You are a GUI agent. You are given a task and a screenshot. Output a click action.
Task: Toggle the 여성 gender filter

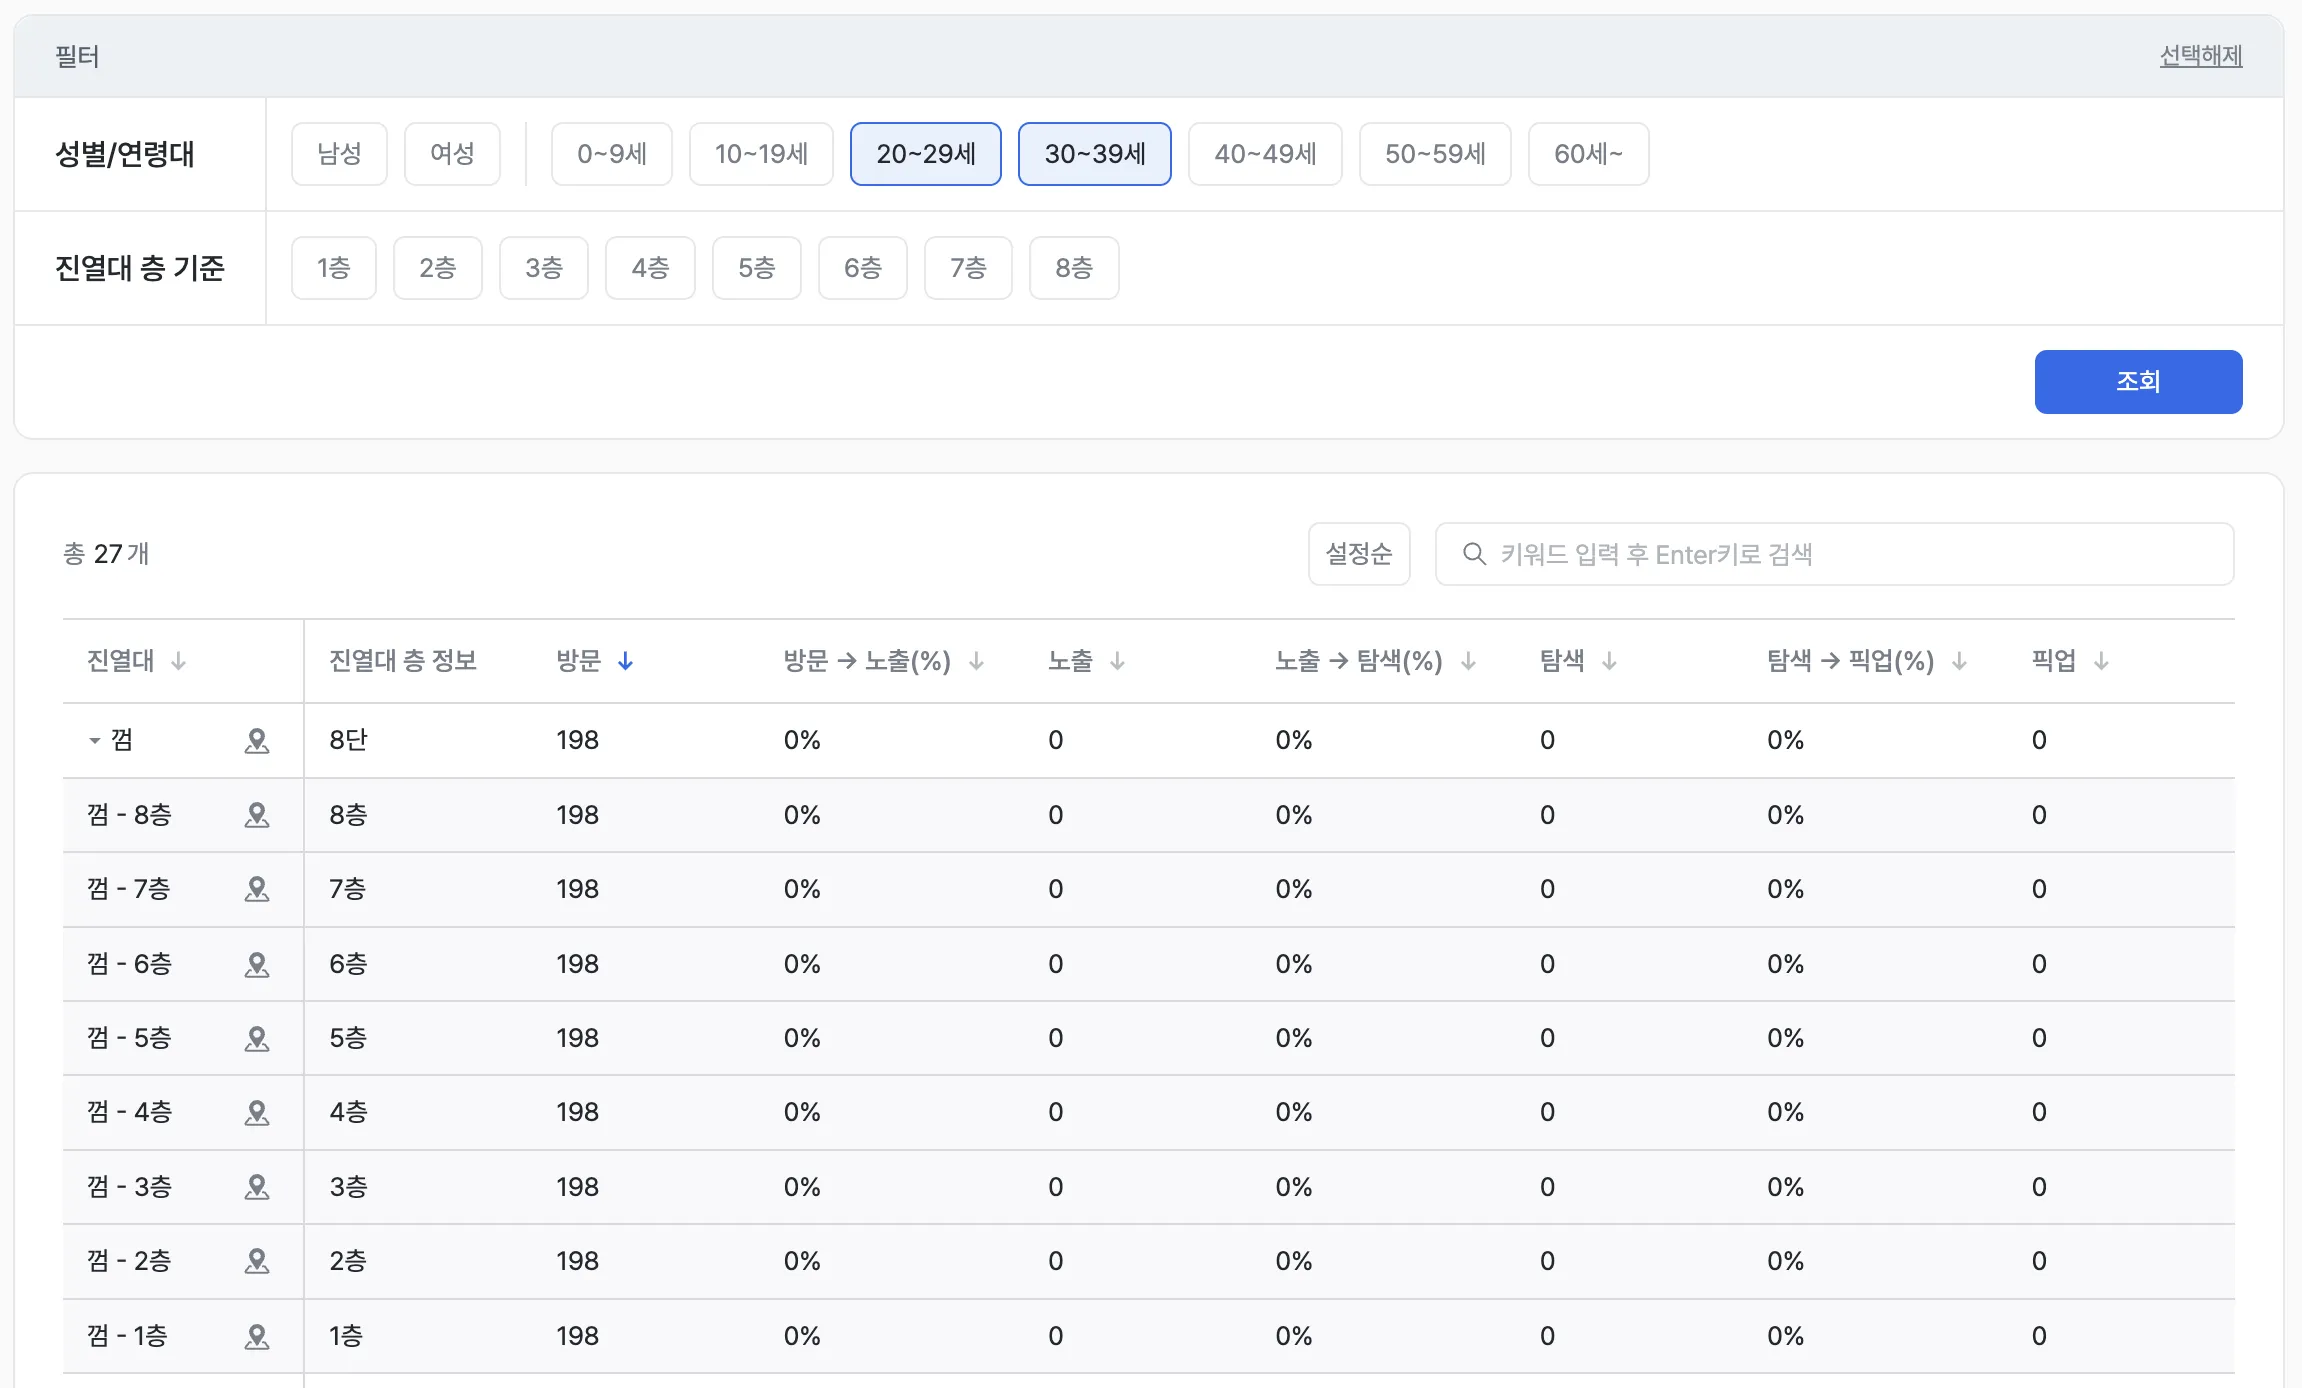[x=452, y=154]
